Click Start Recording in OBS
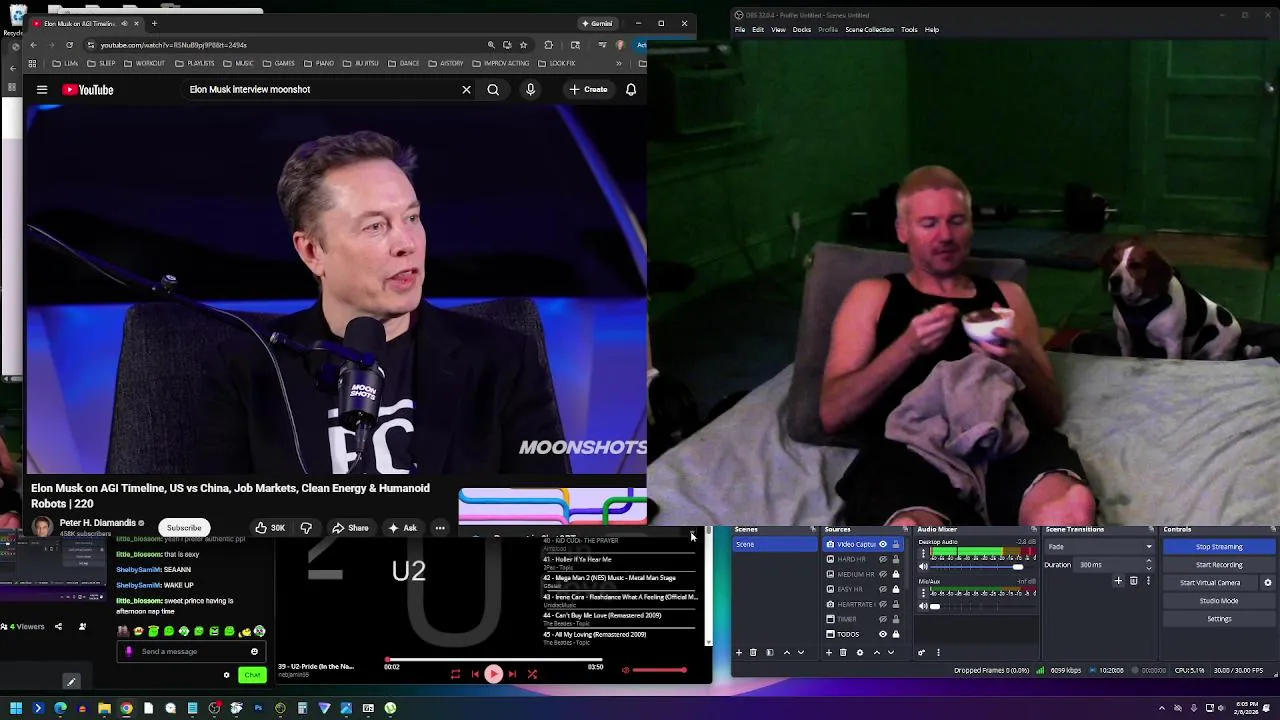Viewport: 1280px width, 720px height. pyautogui.click(x=1219, y=565)
